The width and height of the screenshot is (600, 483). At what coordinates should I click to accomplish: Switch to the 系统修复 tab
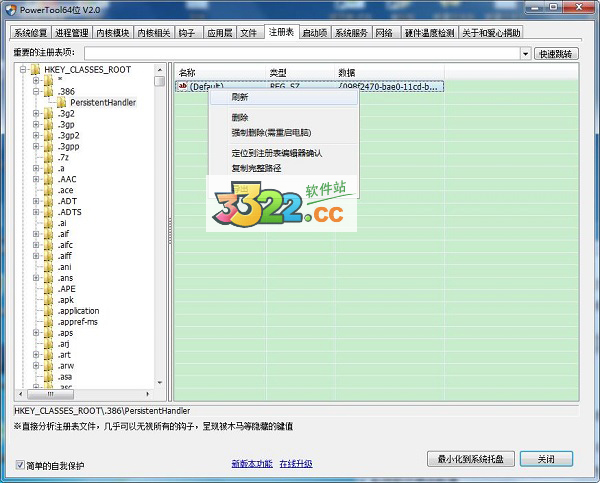point(31,33)
